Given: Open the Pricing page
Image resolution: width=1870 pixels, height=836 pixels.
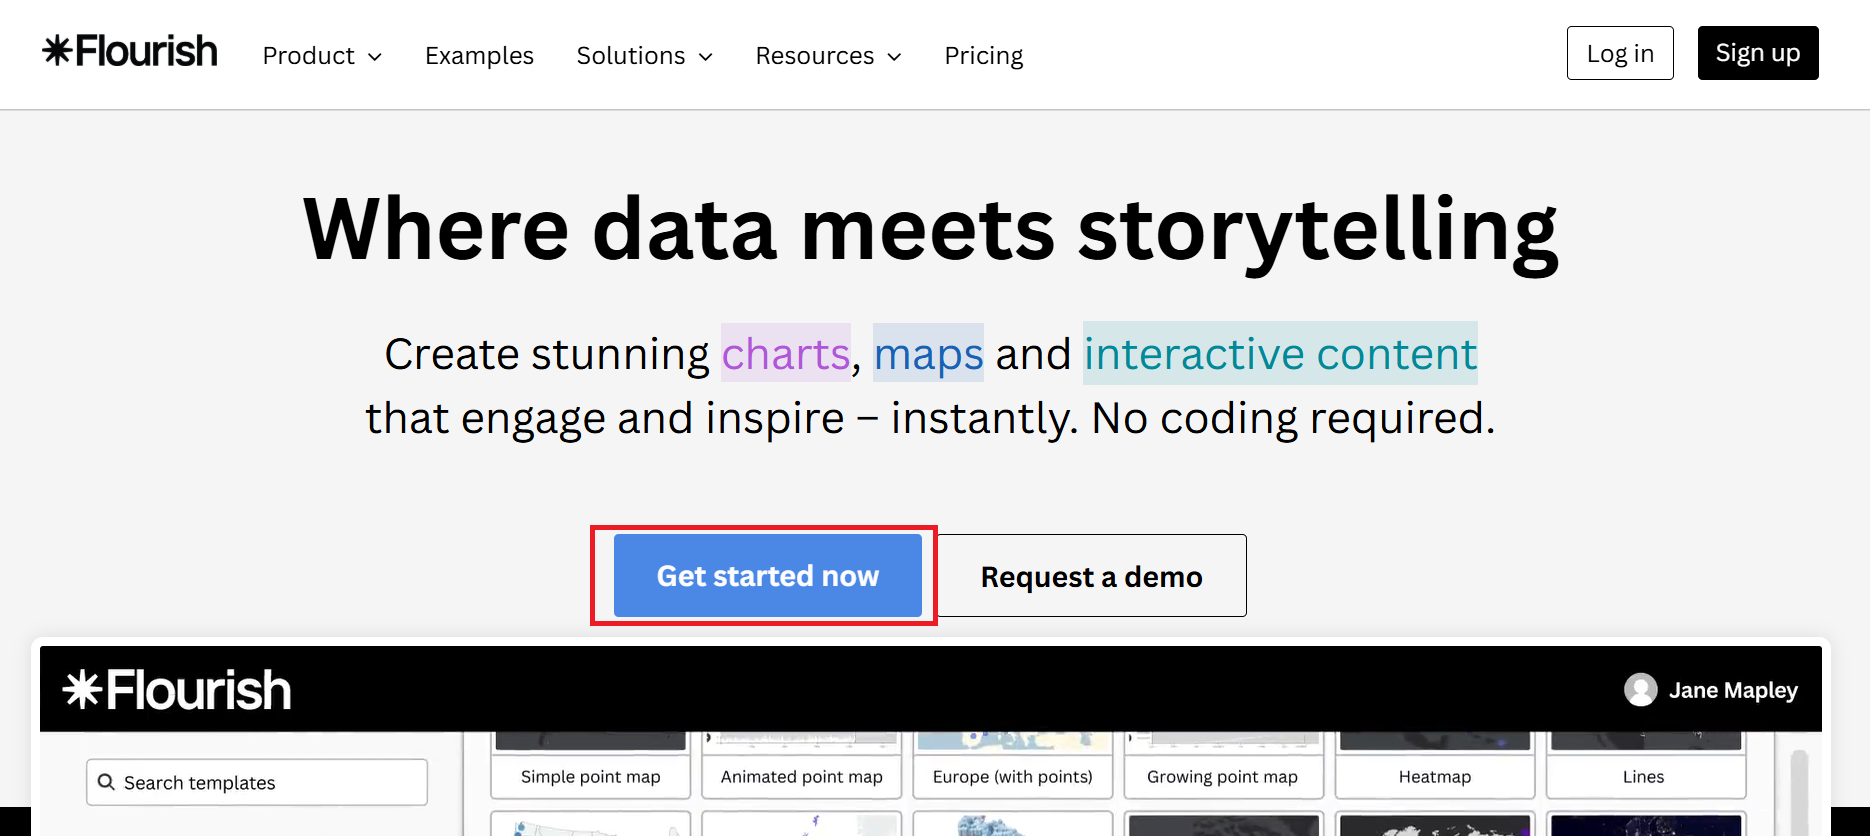Looking at the screenshot, I should click(x=983, y=56).
